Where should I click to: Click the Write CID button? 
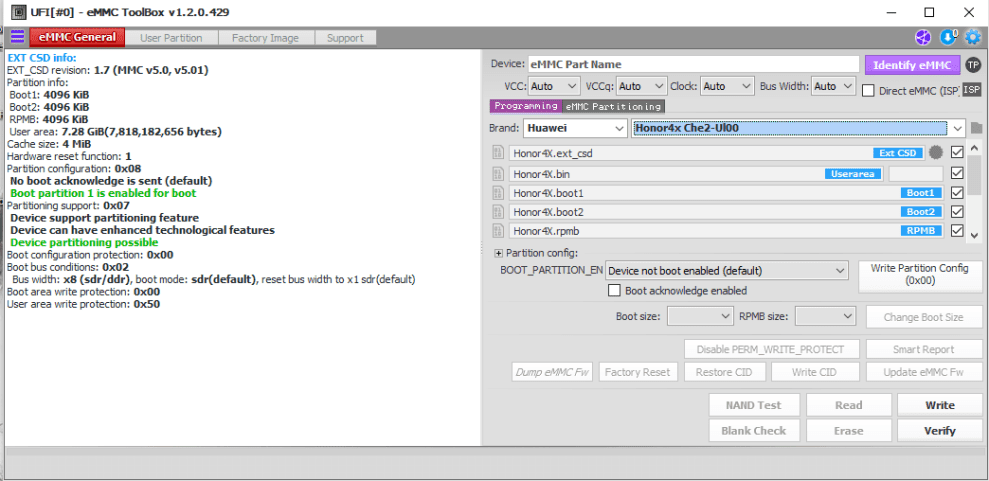tap(814, 372)
